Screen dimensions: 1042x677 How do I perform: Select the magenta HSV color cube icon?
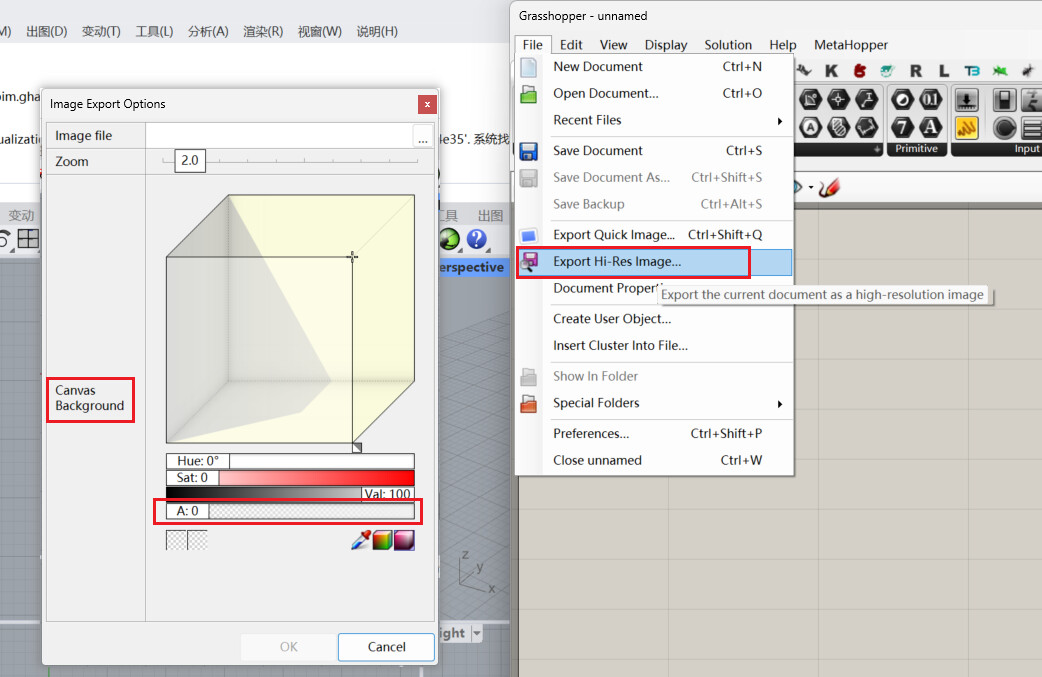coord(404,541)
